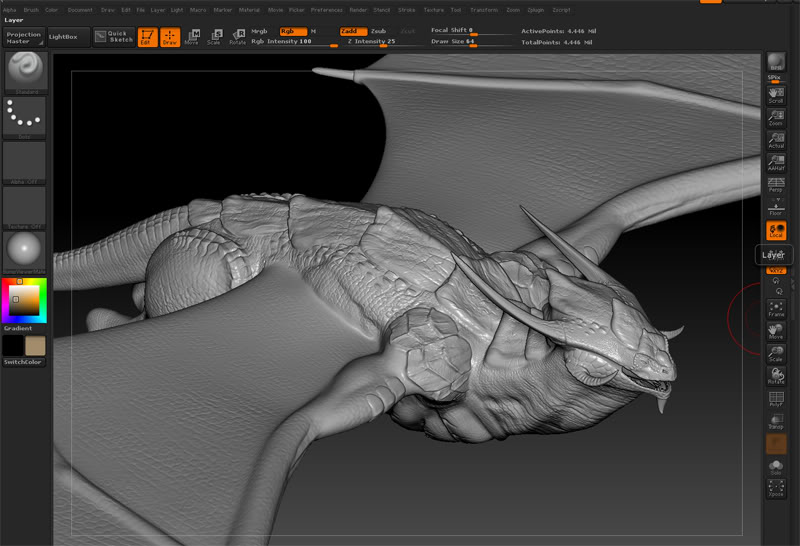This screenshot has height=546, width=800.
Task: Toggle the Mrgb mode
Action: (x=259, y=31)
